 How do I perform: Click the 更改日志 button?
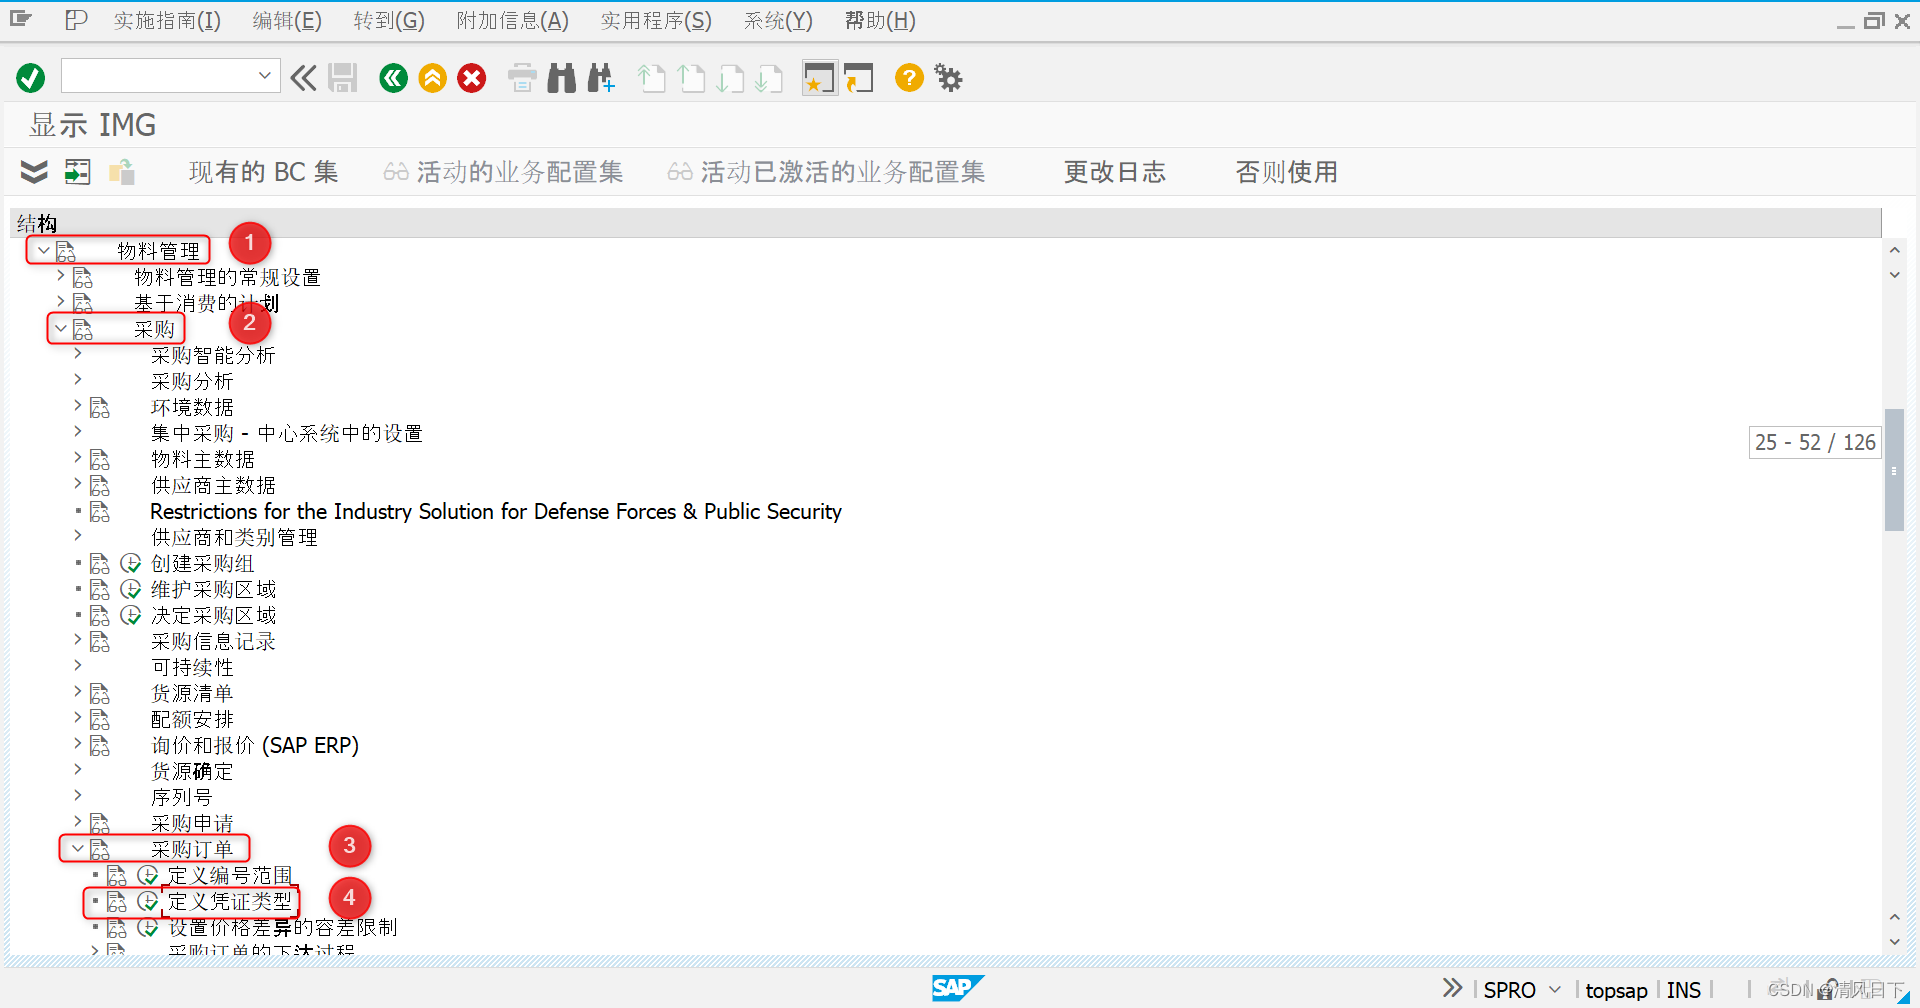pos(1114,171)
